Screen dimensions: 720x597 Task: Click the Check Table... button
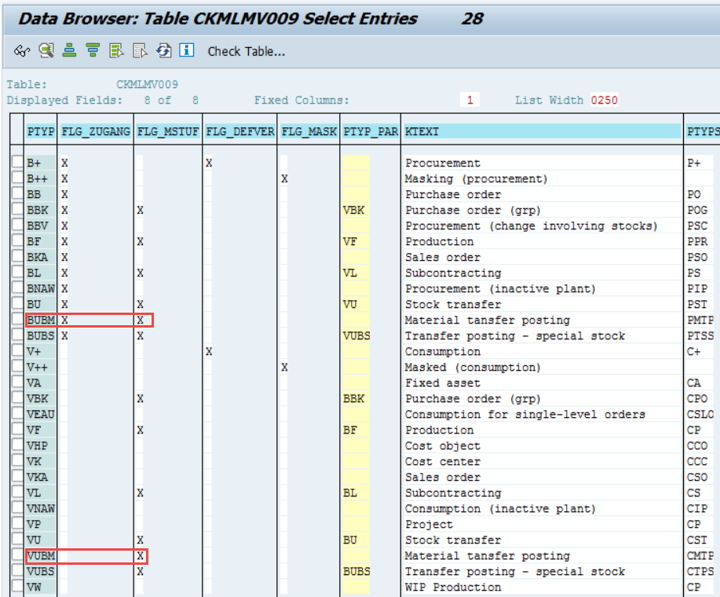[246, 51]
